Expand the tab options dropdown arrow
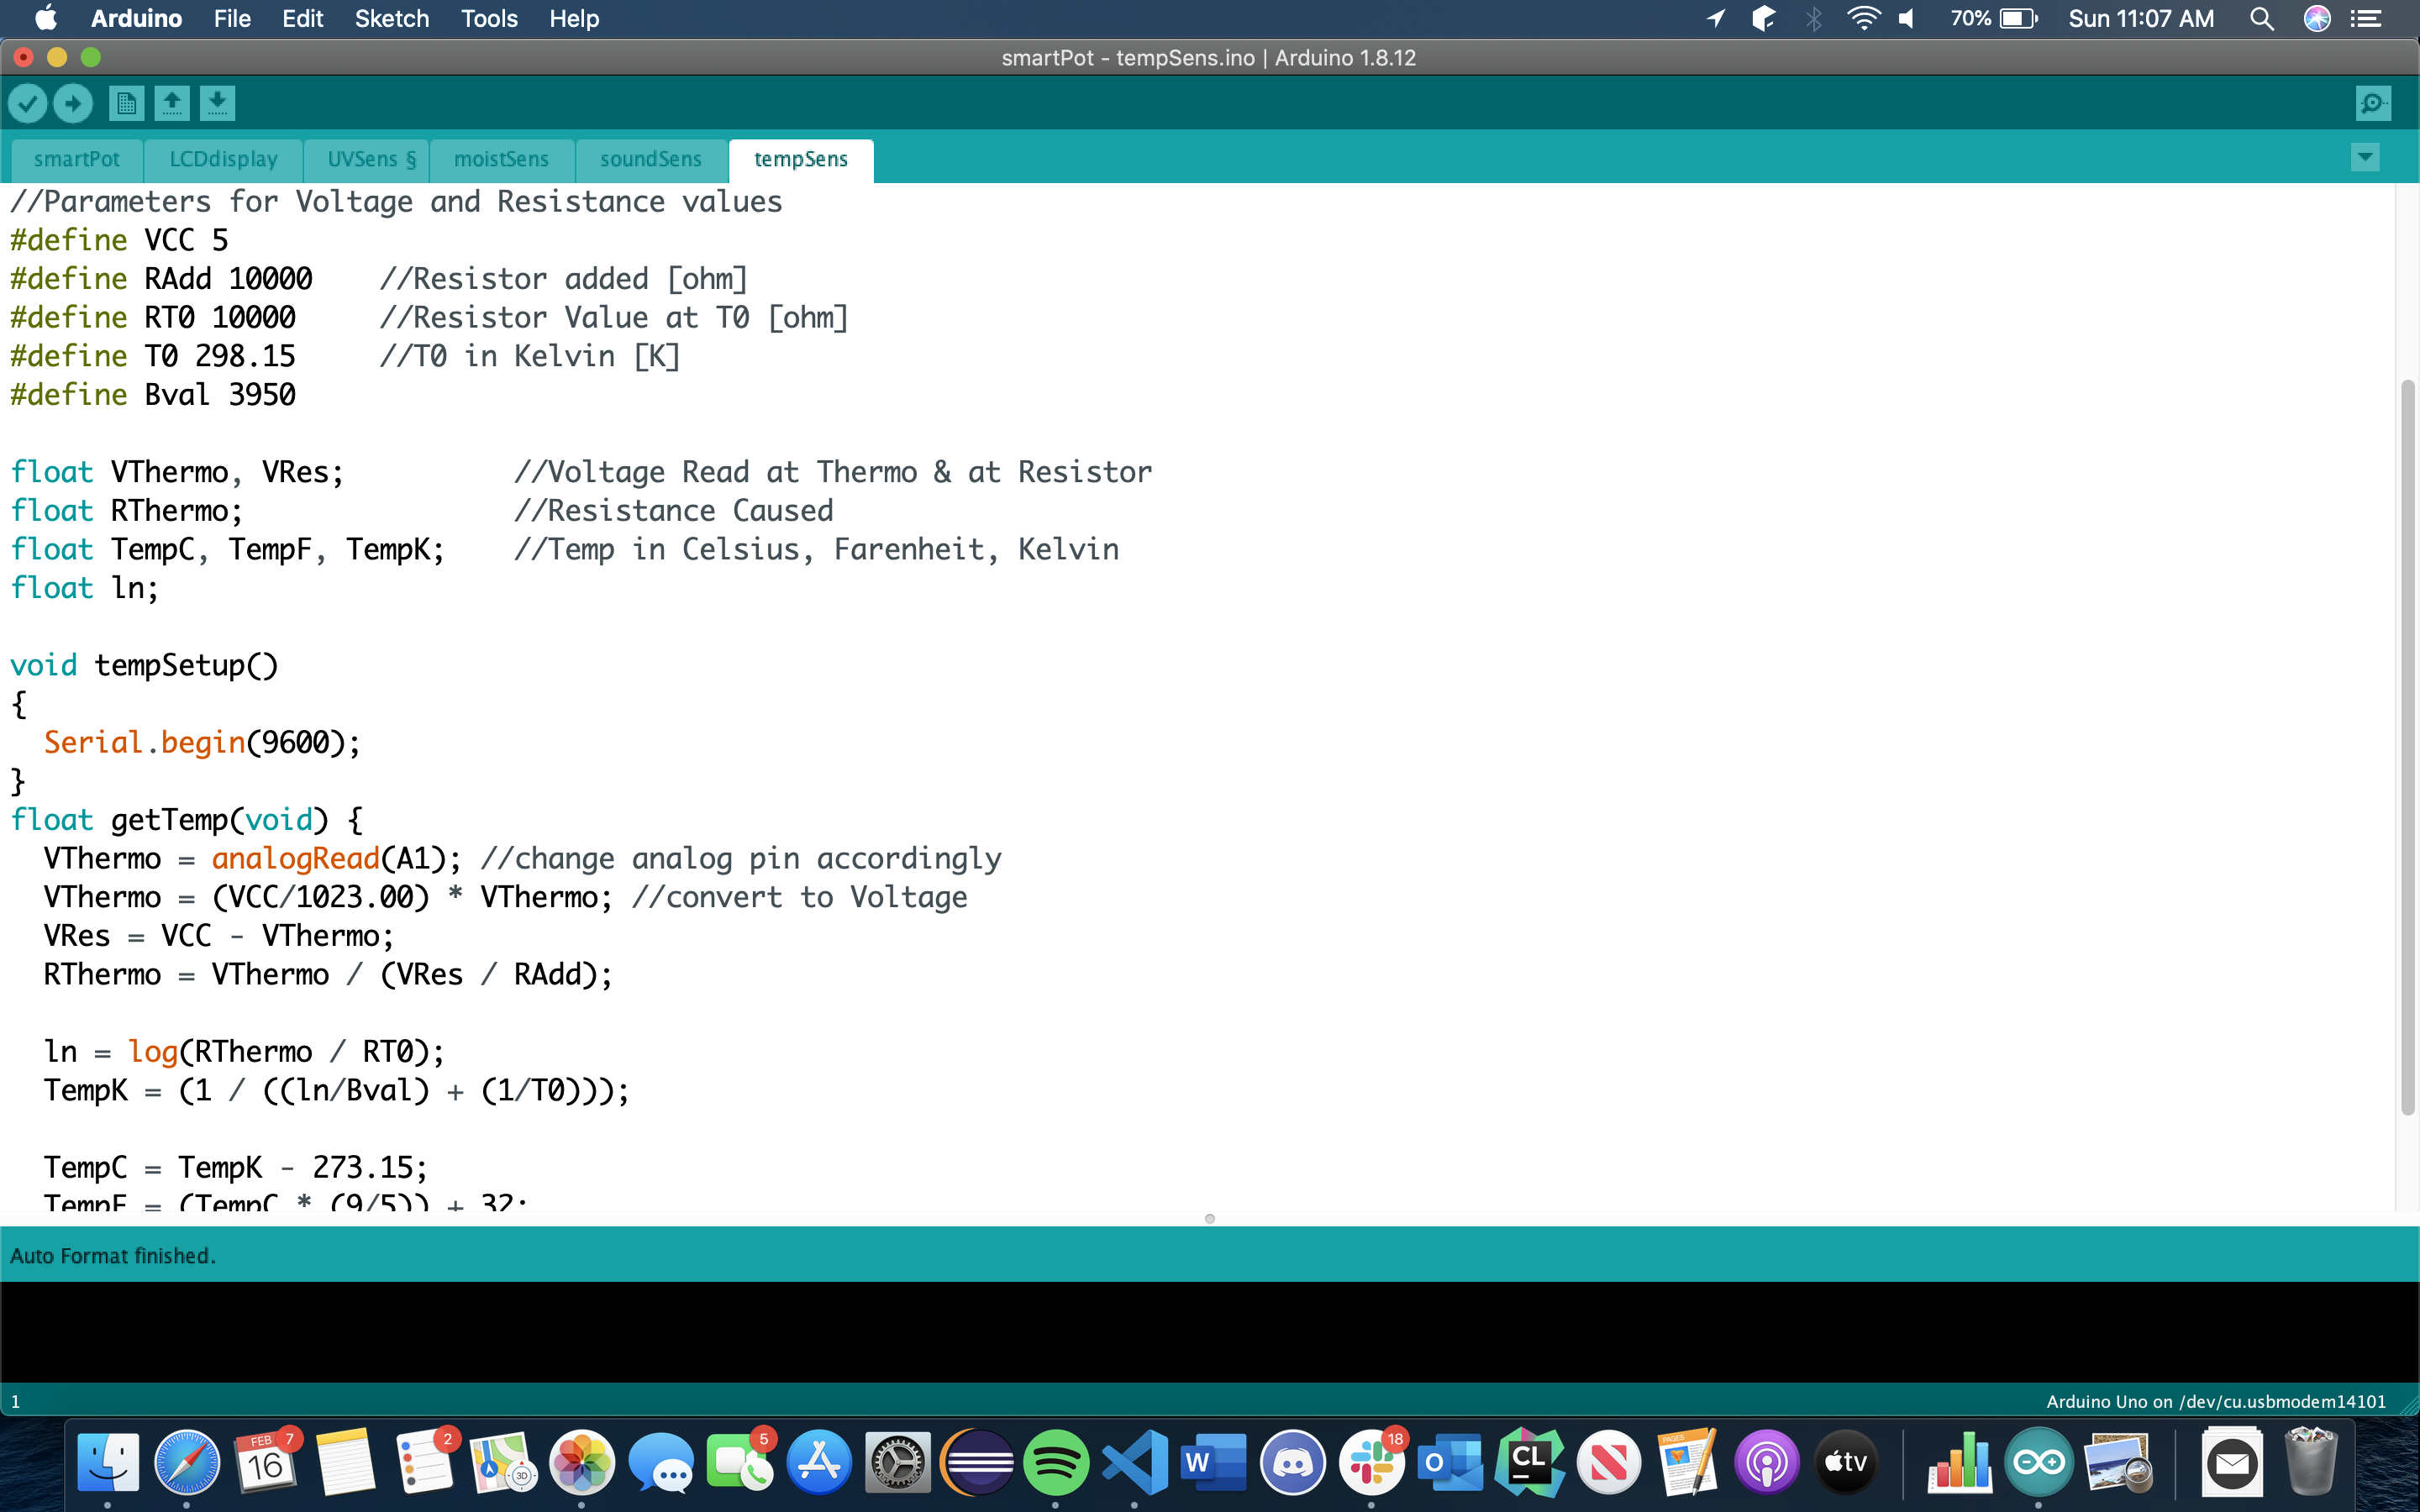 pos(2365,157)
